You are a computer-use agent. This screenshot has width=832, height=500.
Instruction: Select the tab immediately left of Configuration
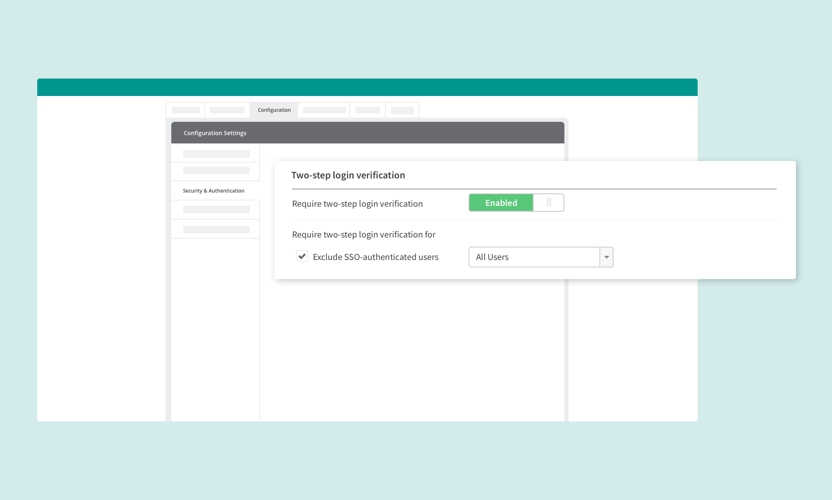pyautogui.click(x=227, y=110)
